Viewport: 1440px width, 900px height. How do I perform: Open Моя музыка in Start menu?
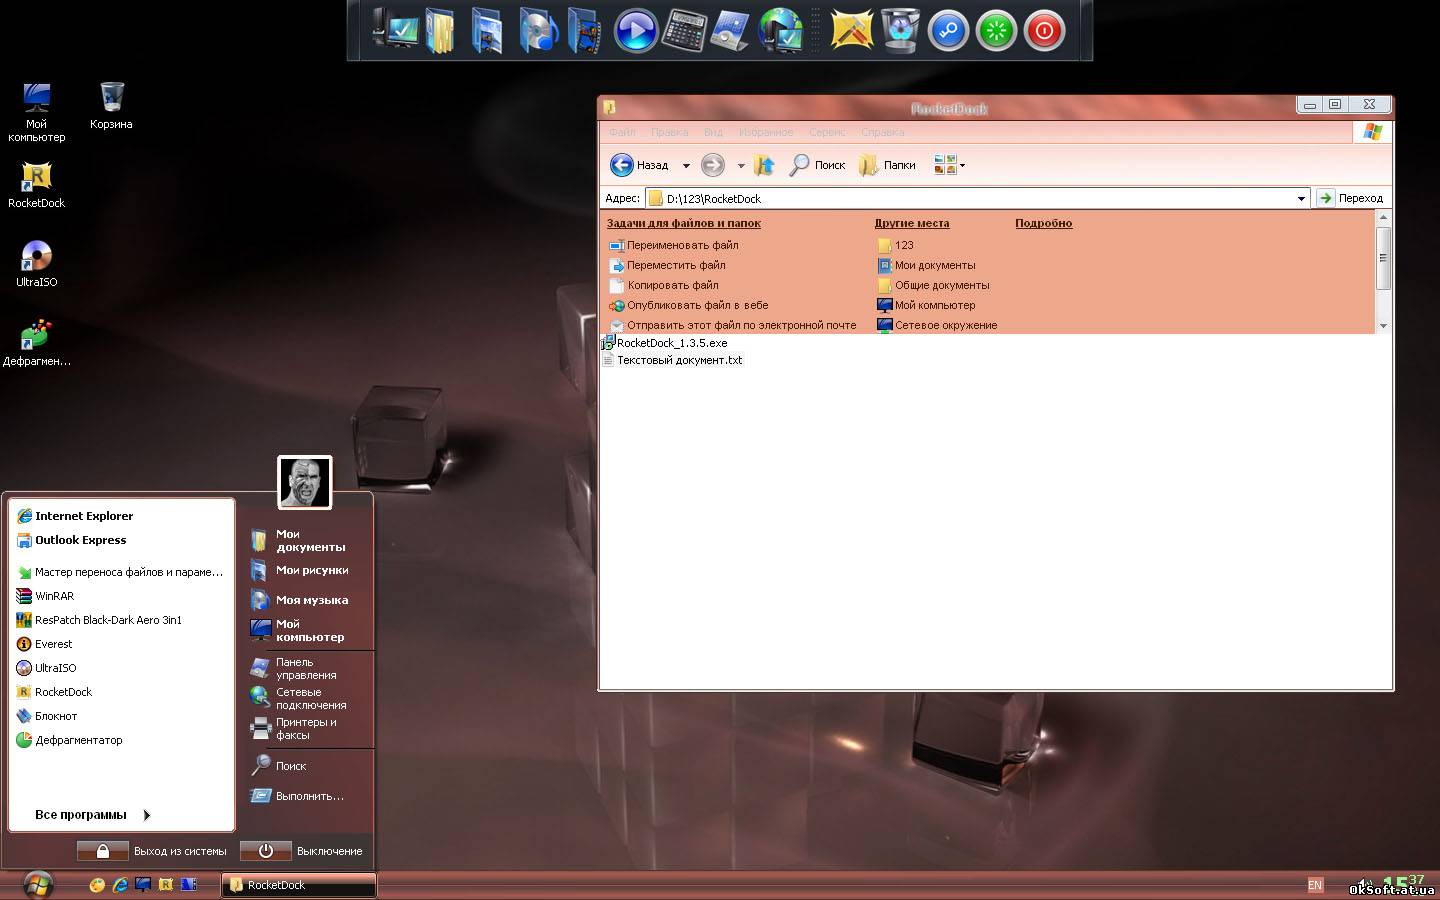tap(299, 600)
